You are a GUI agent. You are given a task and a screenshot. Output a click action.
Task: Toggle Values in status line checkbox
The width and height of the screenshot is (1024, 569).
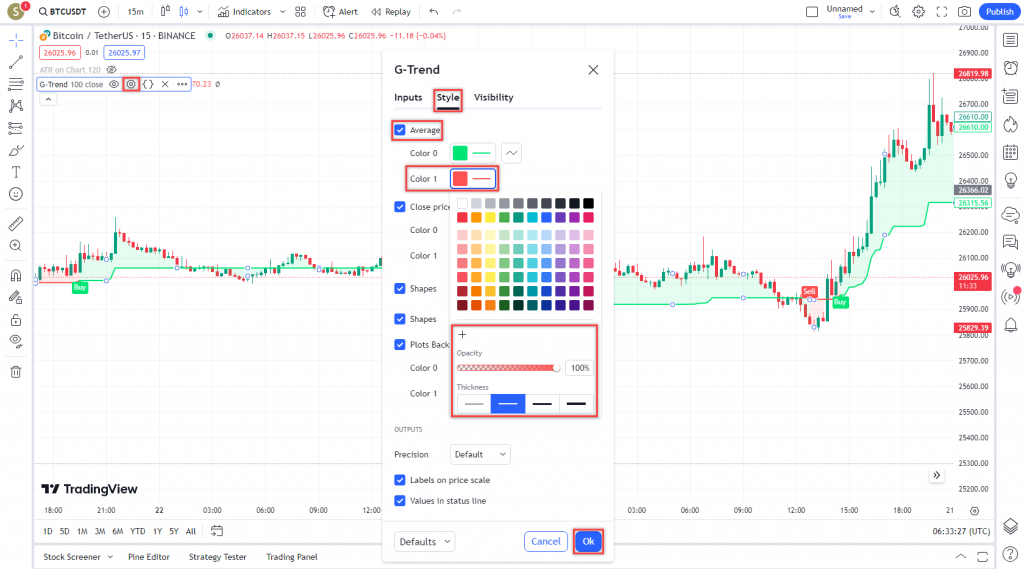[400, 500]
